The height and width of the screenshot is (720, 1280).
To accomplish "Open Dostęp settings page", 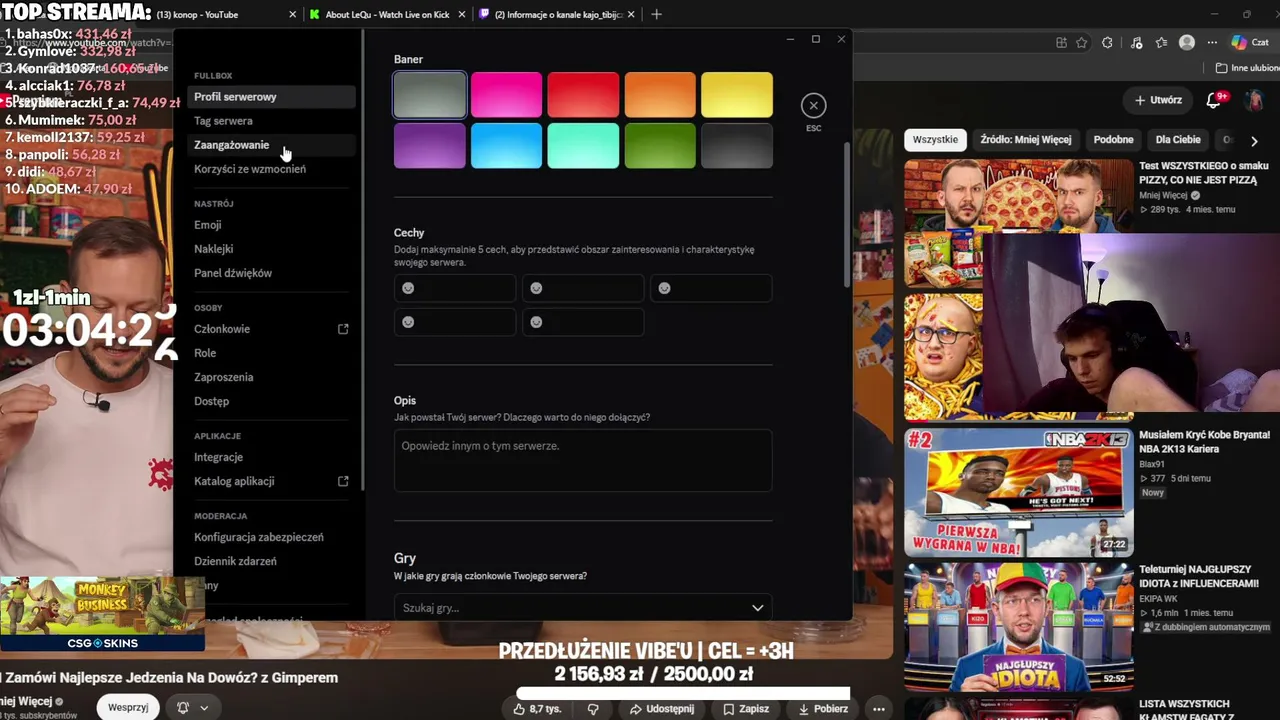I will [x=271, y=401].
